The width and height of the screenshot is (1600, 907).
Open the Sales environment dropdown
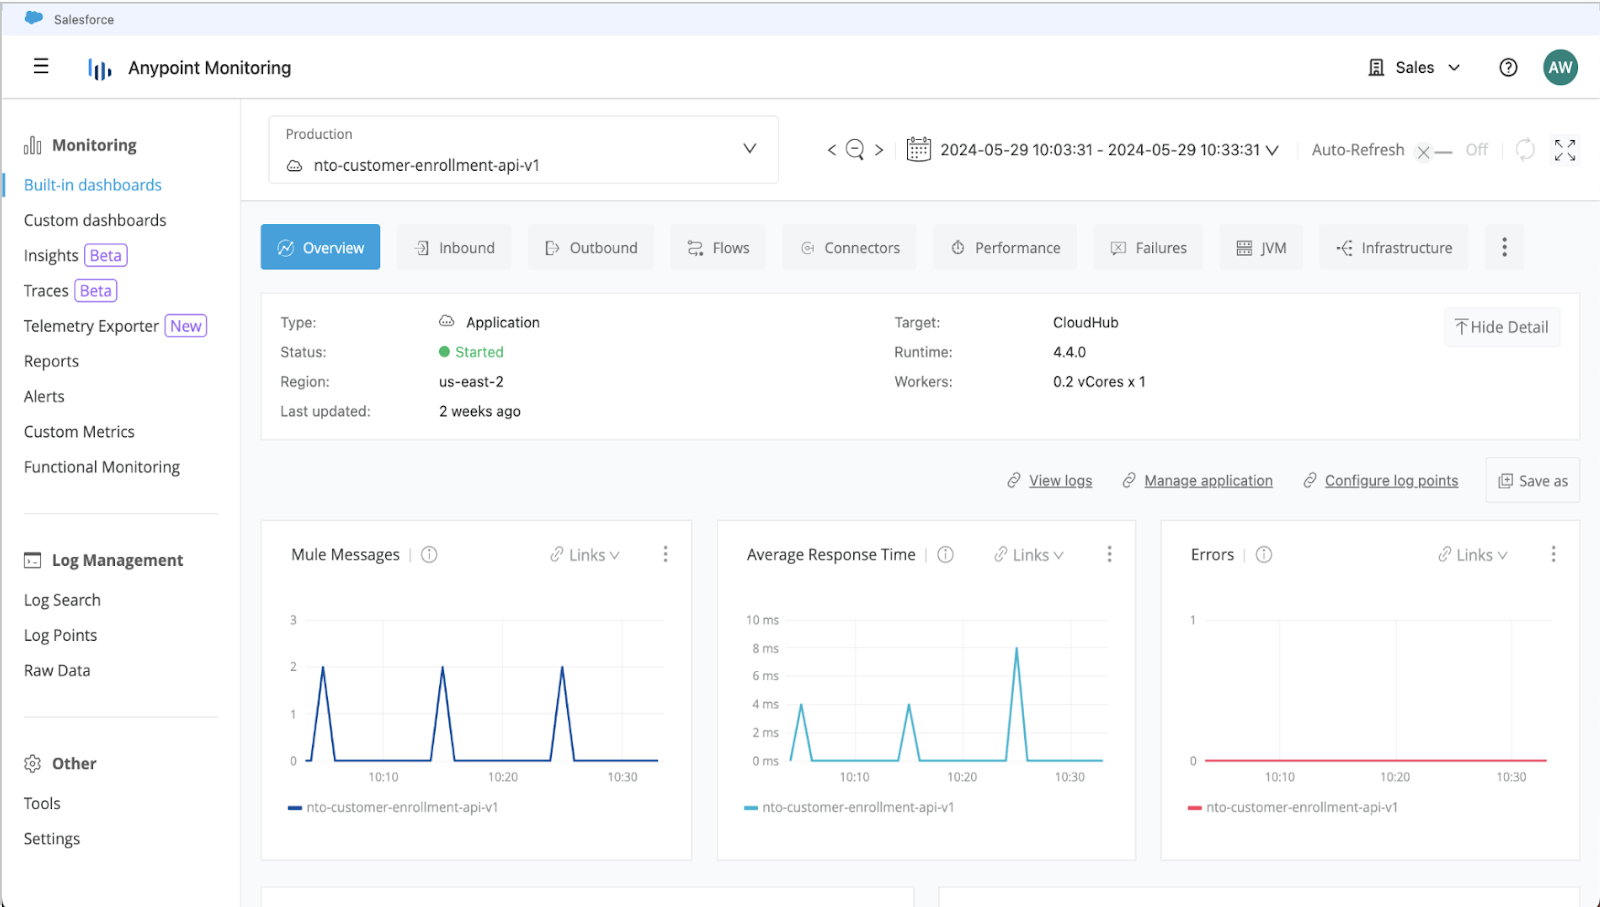[1414, 67]
